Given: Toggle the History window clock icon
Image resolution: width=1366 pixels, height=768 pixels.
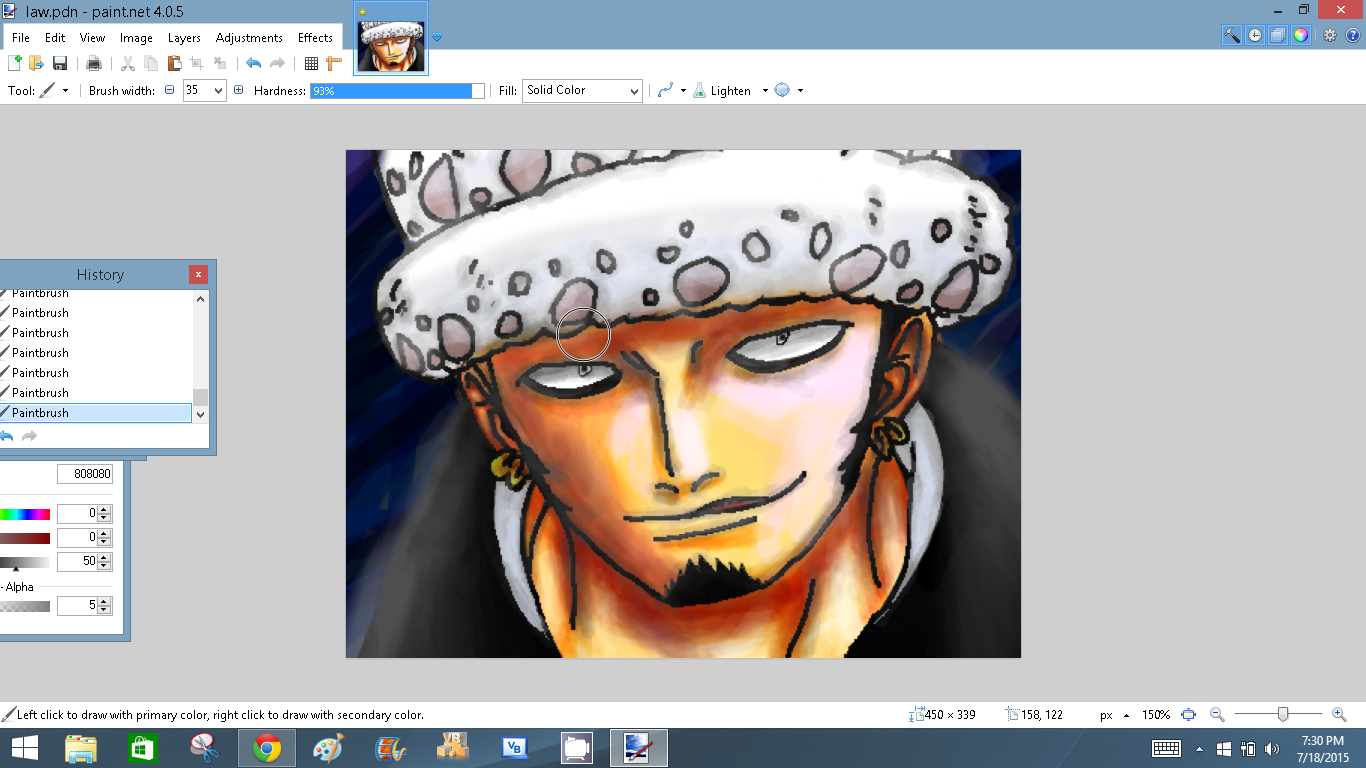Looking at the screenshot, I should [1255, 35].
